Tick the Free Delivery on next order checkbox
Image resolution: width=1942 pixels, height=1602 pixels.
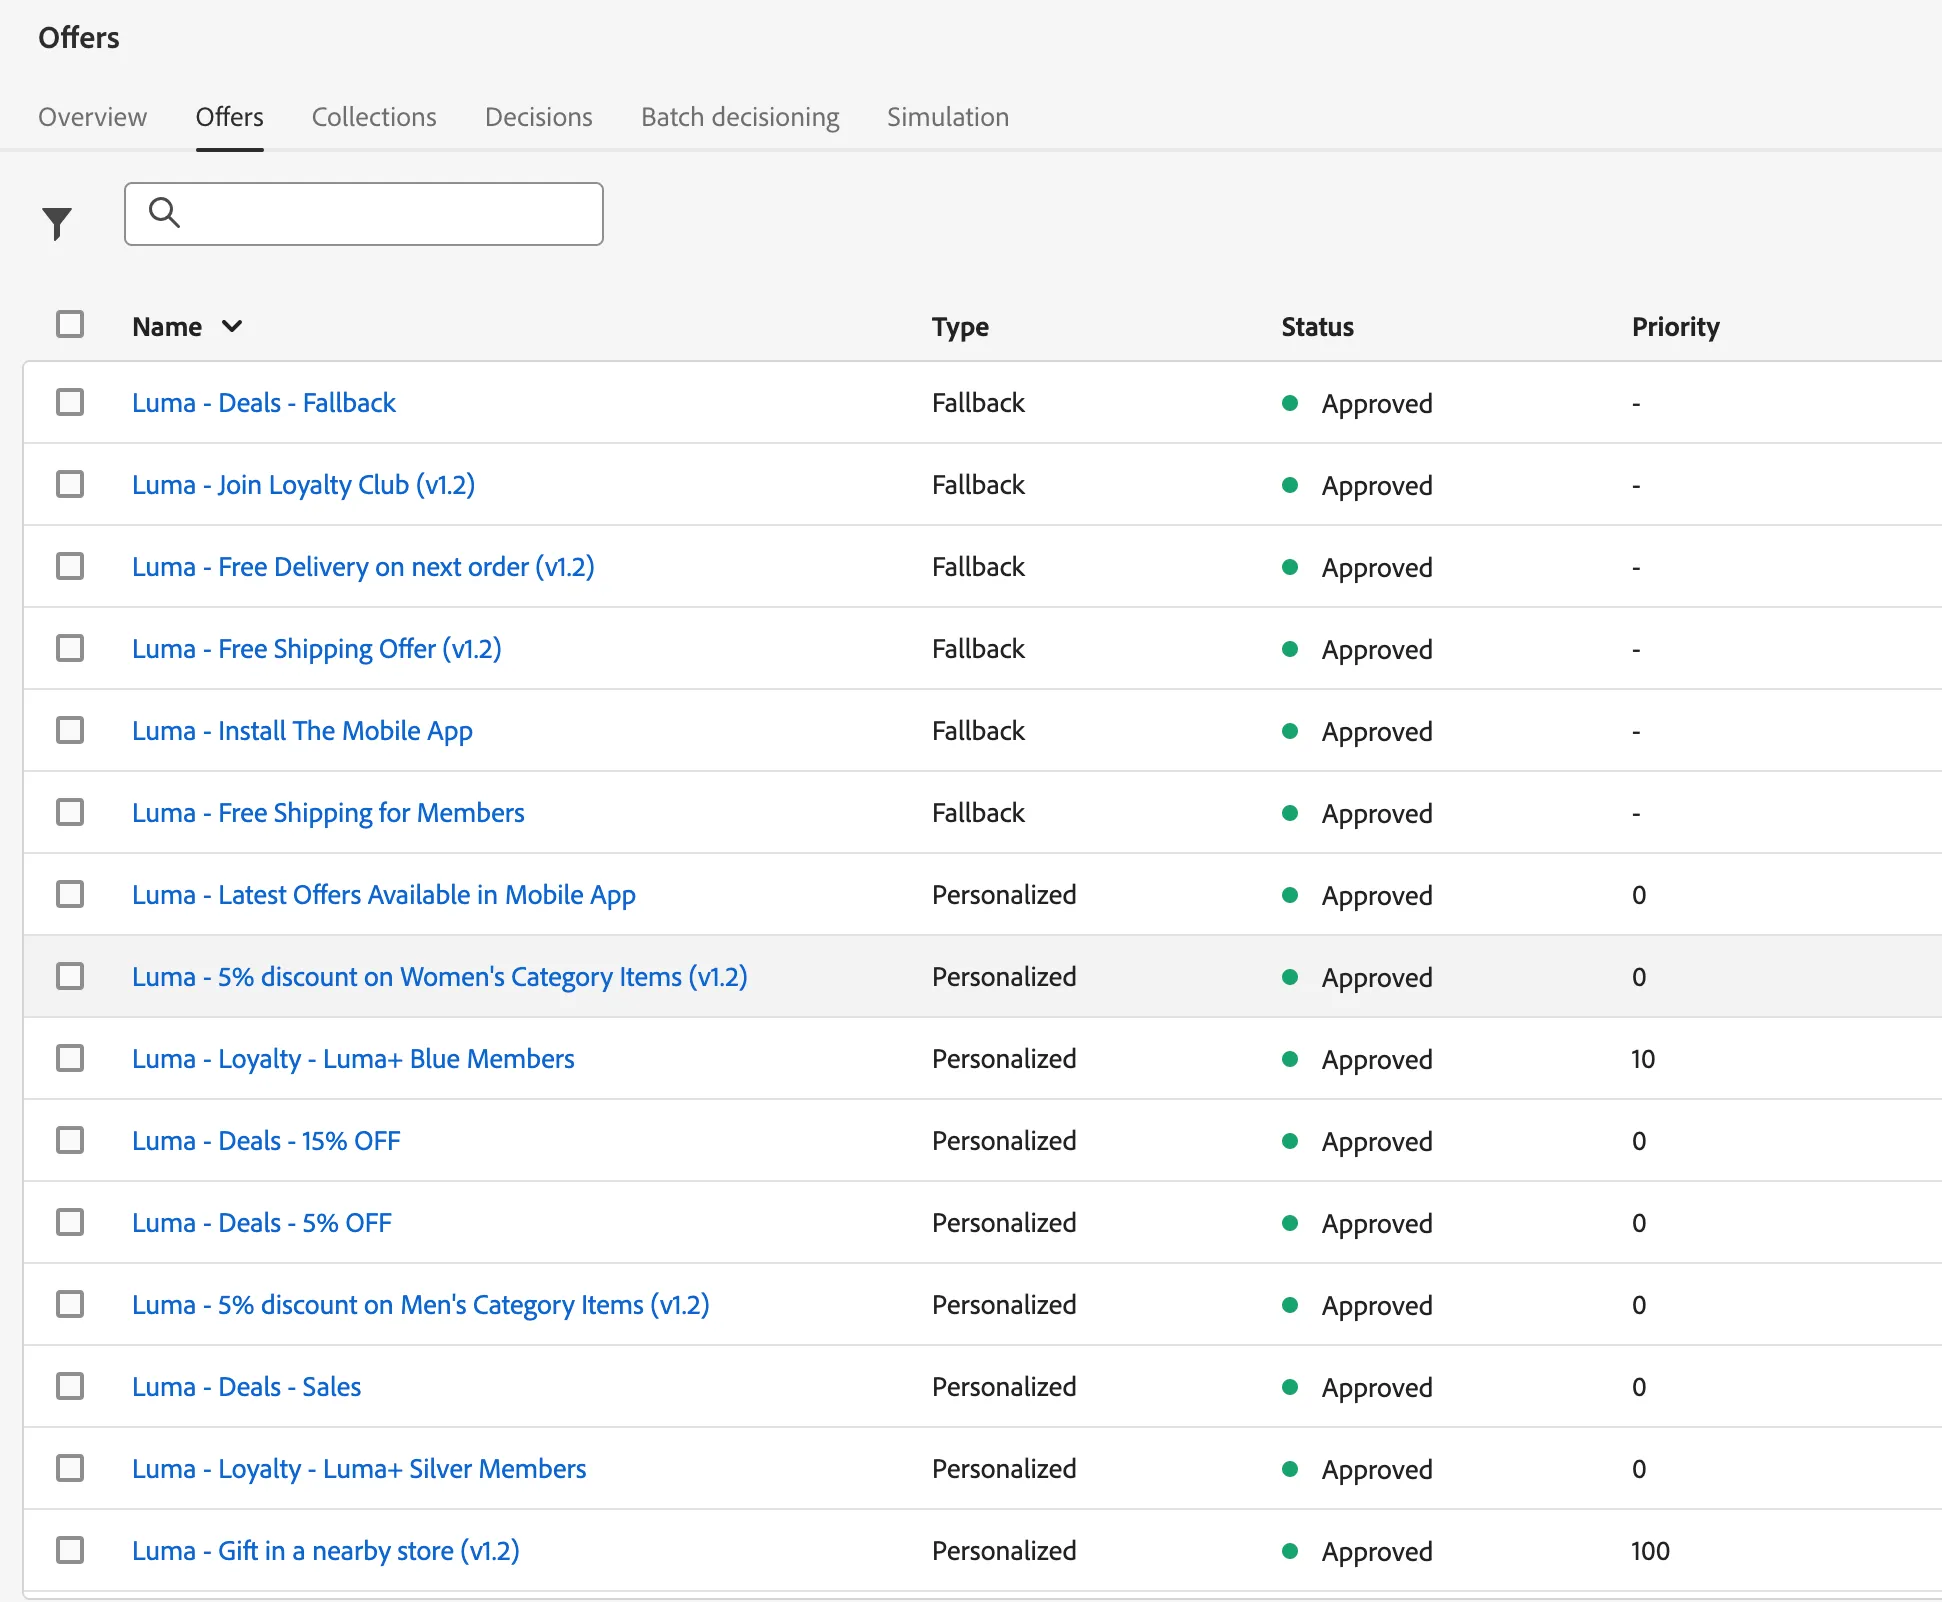70,566
